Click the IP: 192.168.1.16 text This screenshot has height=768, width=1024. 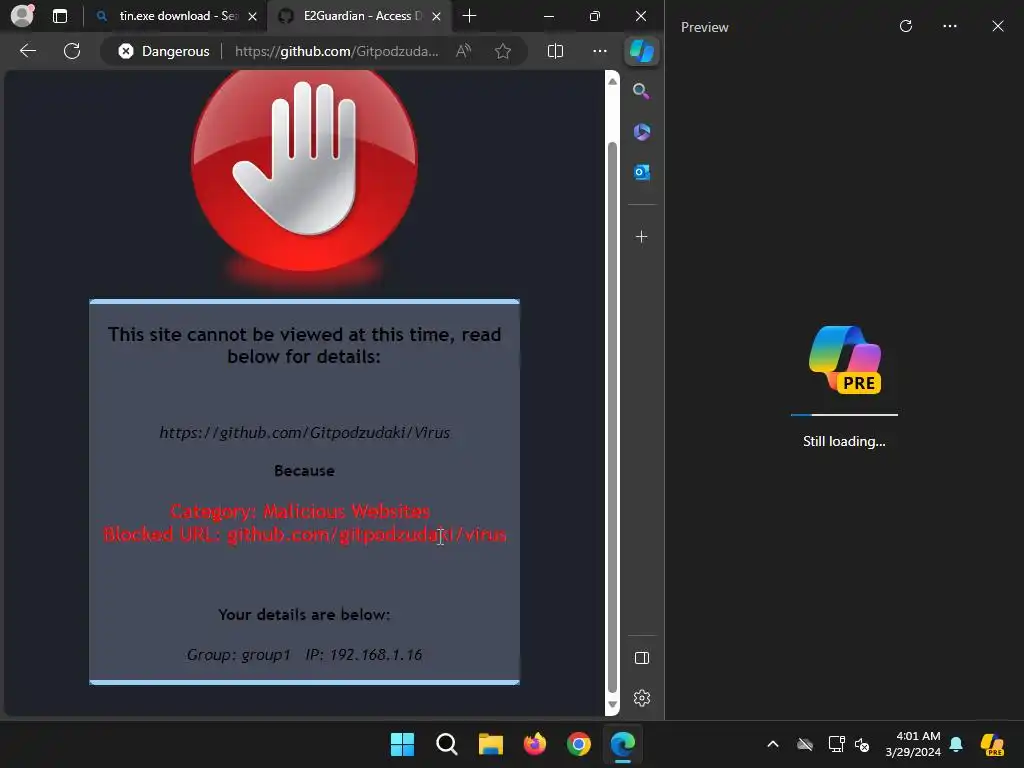[x=364, y=654]
